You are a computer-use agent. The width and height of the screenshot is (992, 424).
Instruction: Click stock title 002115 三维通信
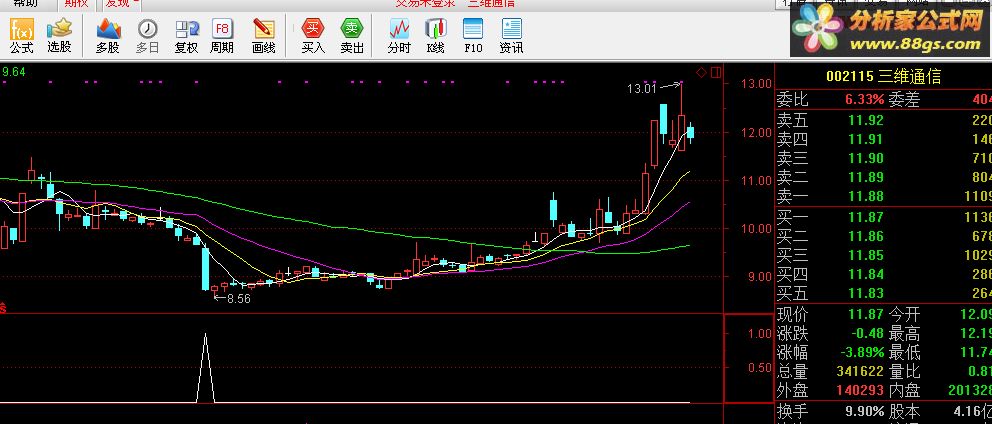884,77
